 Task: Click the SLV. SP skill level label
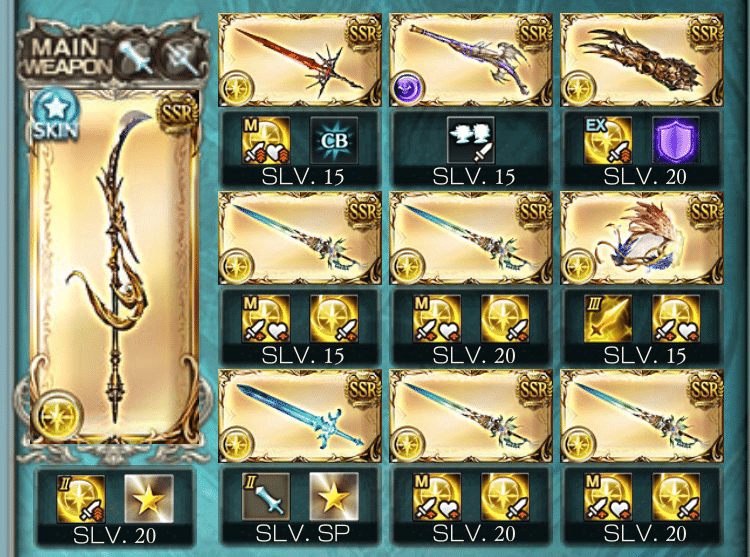302,533
